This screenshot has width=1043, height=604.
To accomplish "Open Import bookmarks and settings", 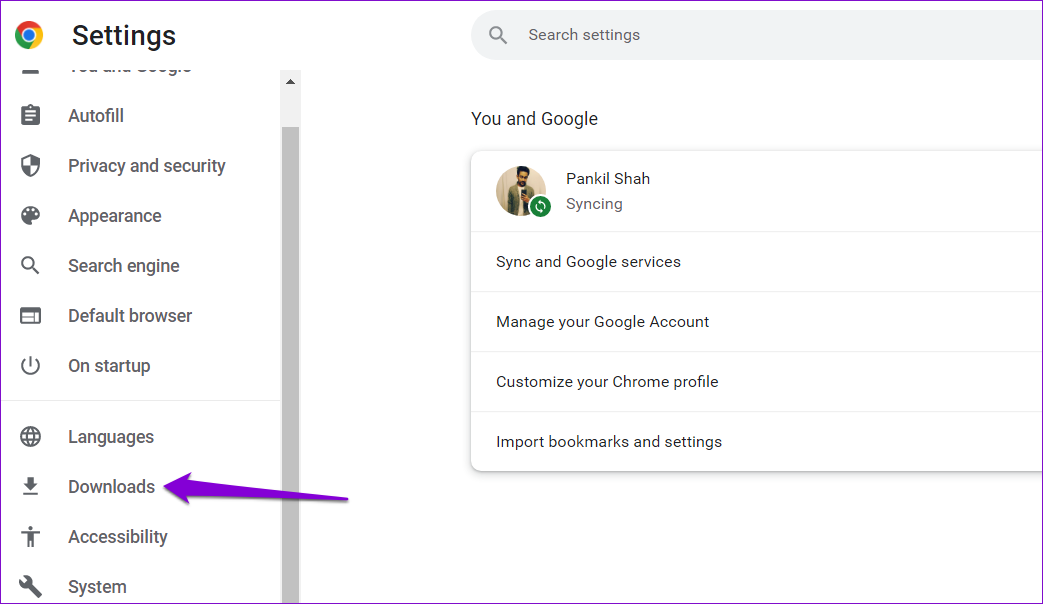I will [756, 441].
